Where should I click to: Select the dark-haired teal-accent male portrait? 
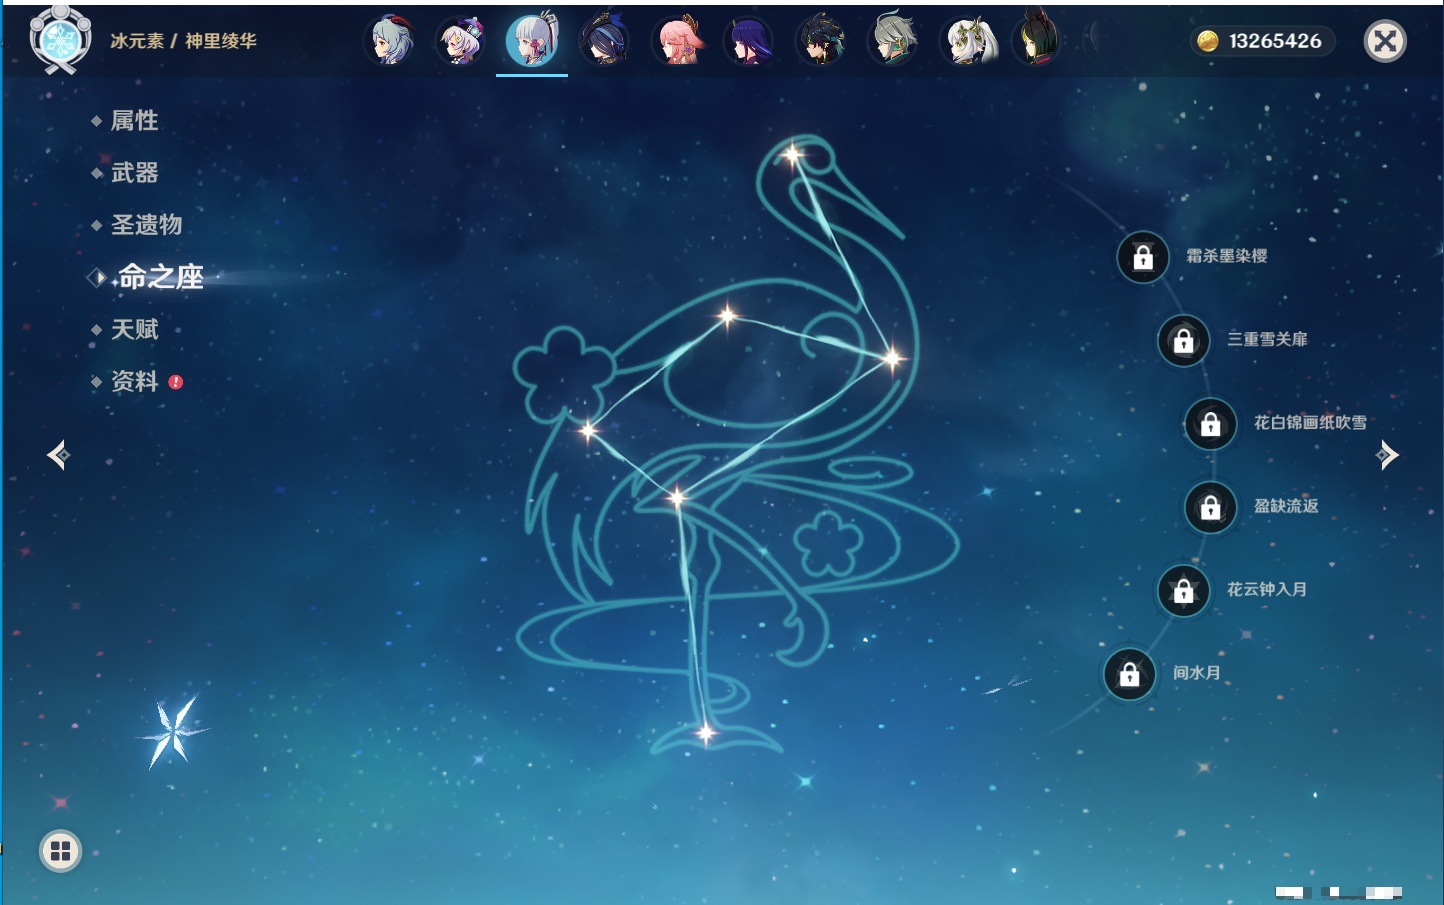[821, 41]
